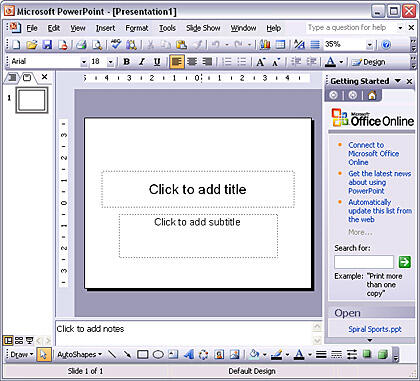Go to task pane Home icon
The width and height of the screenshot is (420, 381).
pyautogui.click(x=372, y=96)
